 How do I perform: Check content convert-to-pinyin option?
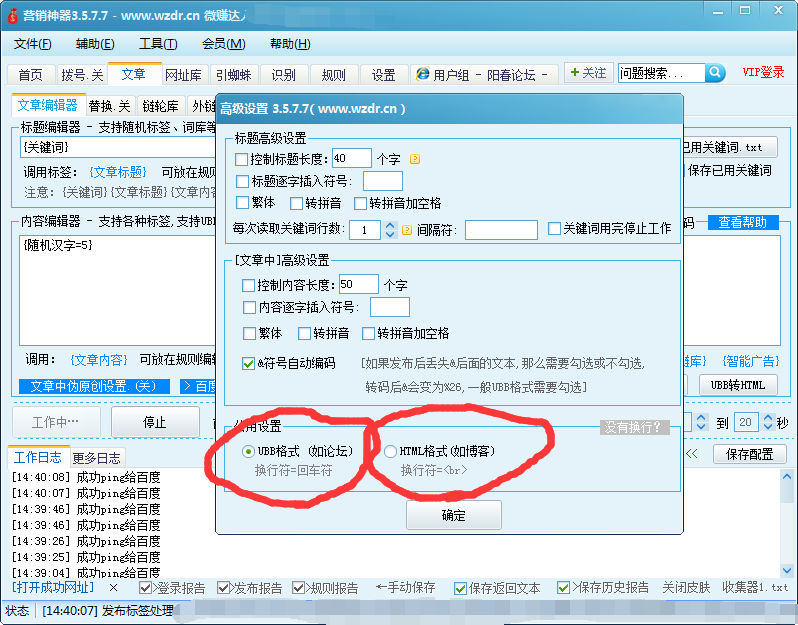point(304,333)
